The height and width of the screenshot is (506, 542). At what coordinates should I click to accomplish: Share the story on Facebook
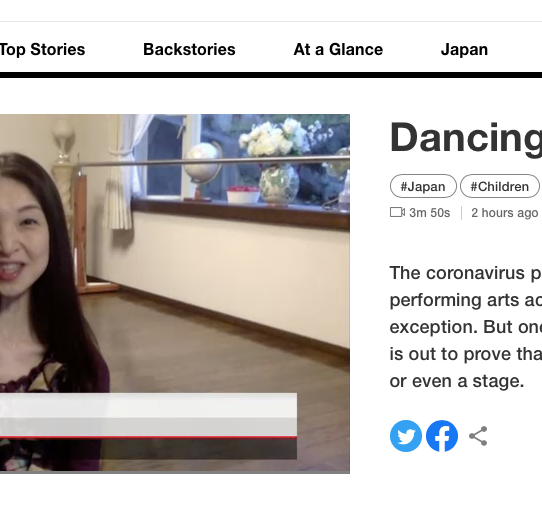(442, 436)
